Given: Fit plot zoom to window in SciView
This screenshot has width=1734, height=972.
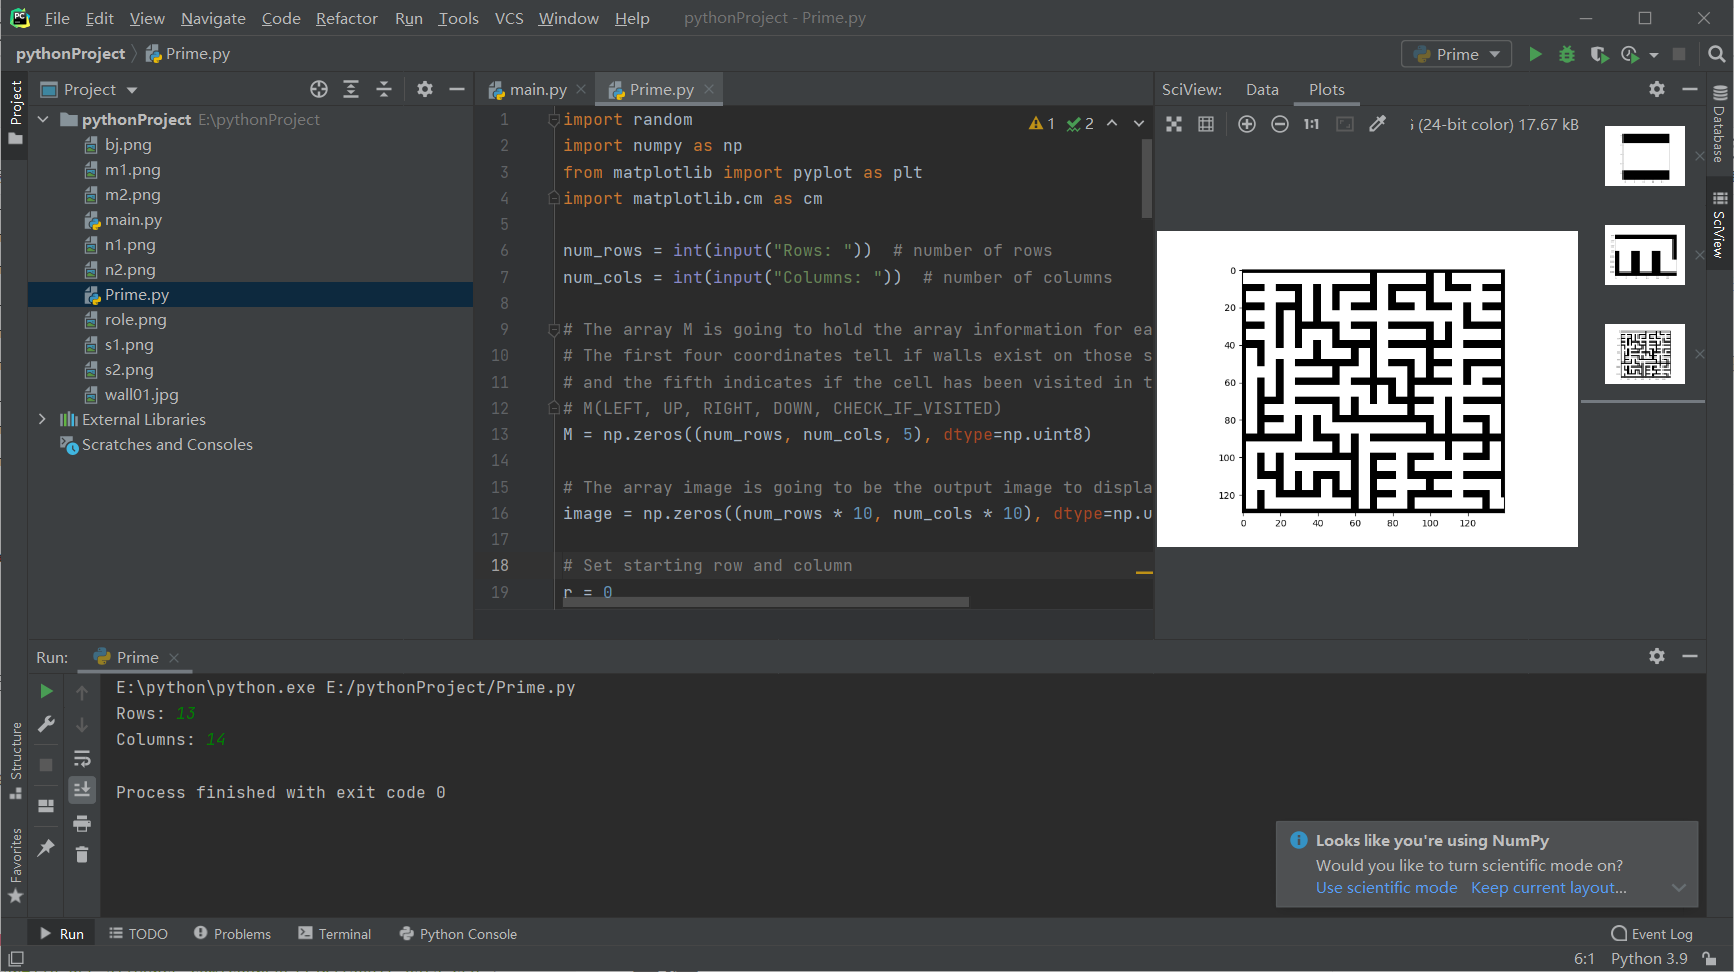Looking at the screenshot, I should (1174, 124).
